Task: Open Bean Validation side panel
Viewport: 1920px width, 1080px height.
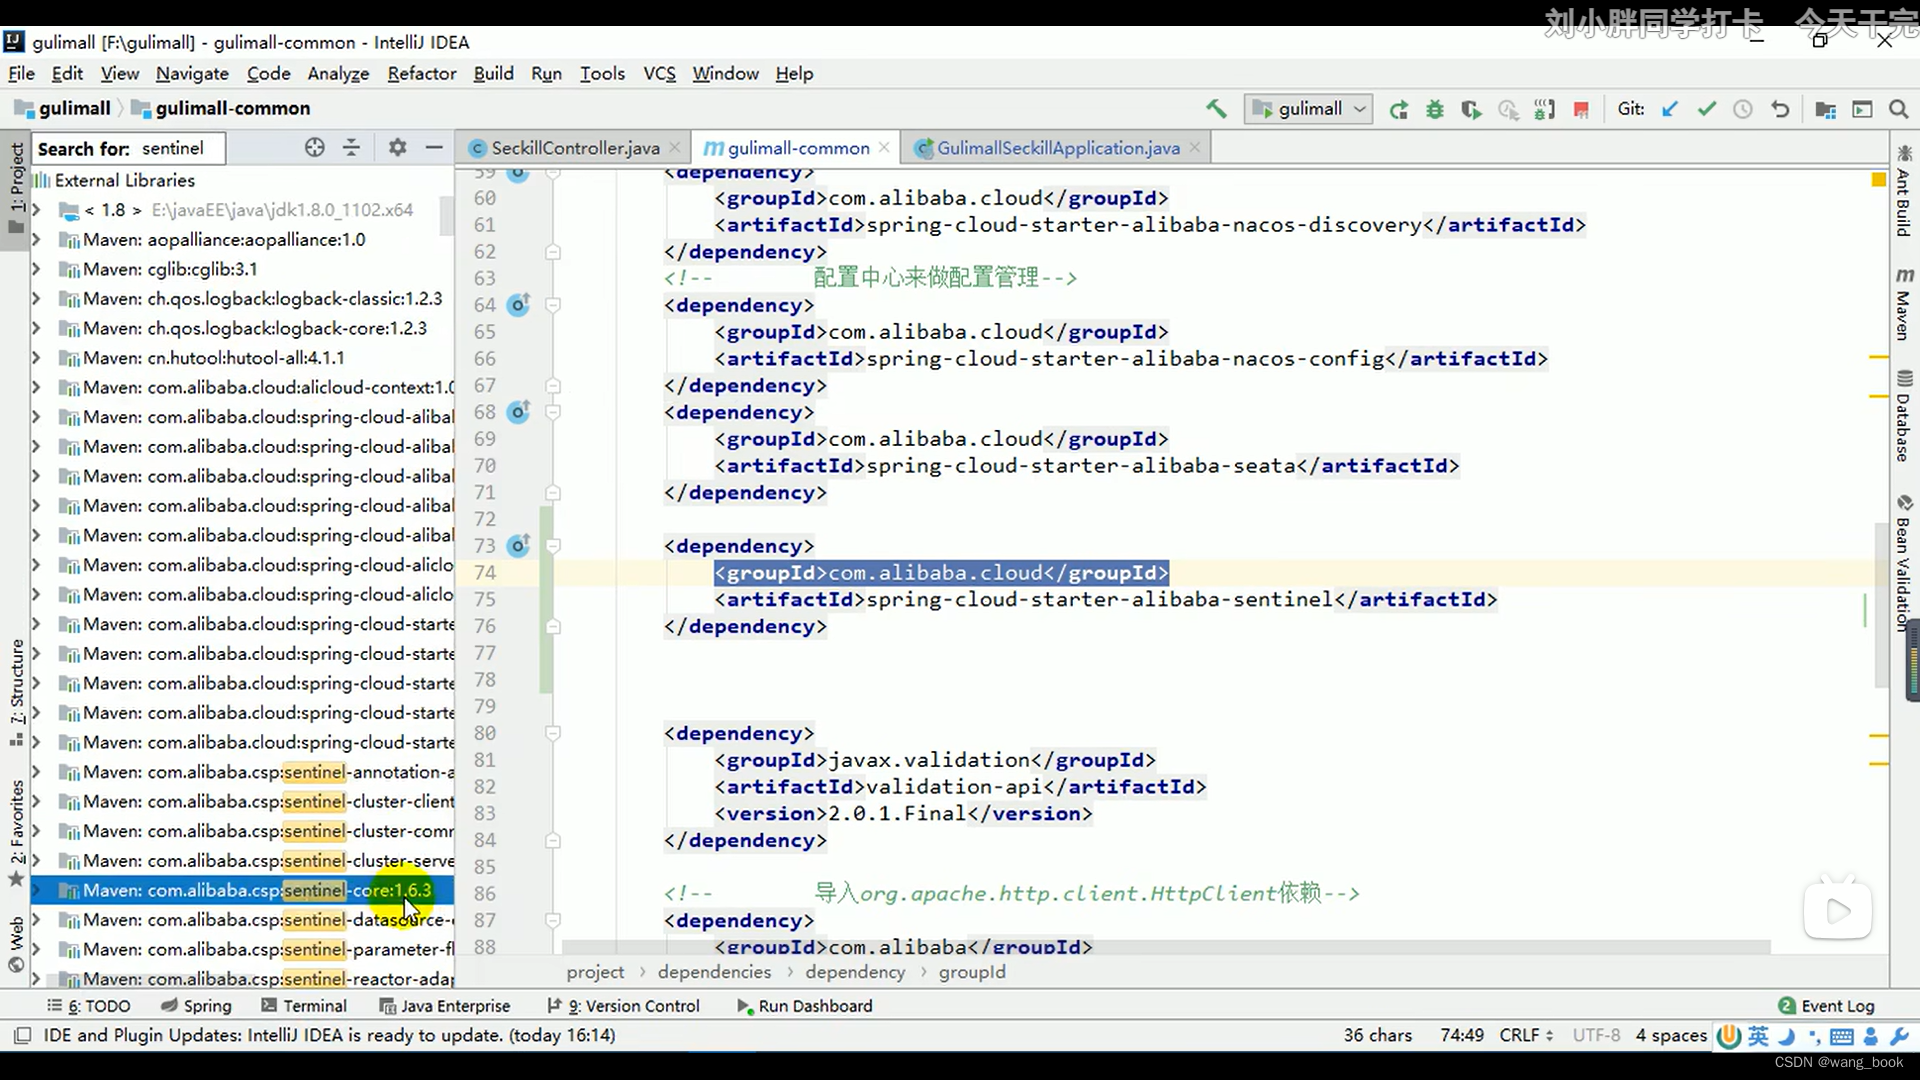Action: 1902,562
